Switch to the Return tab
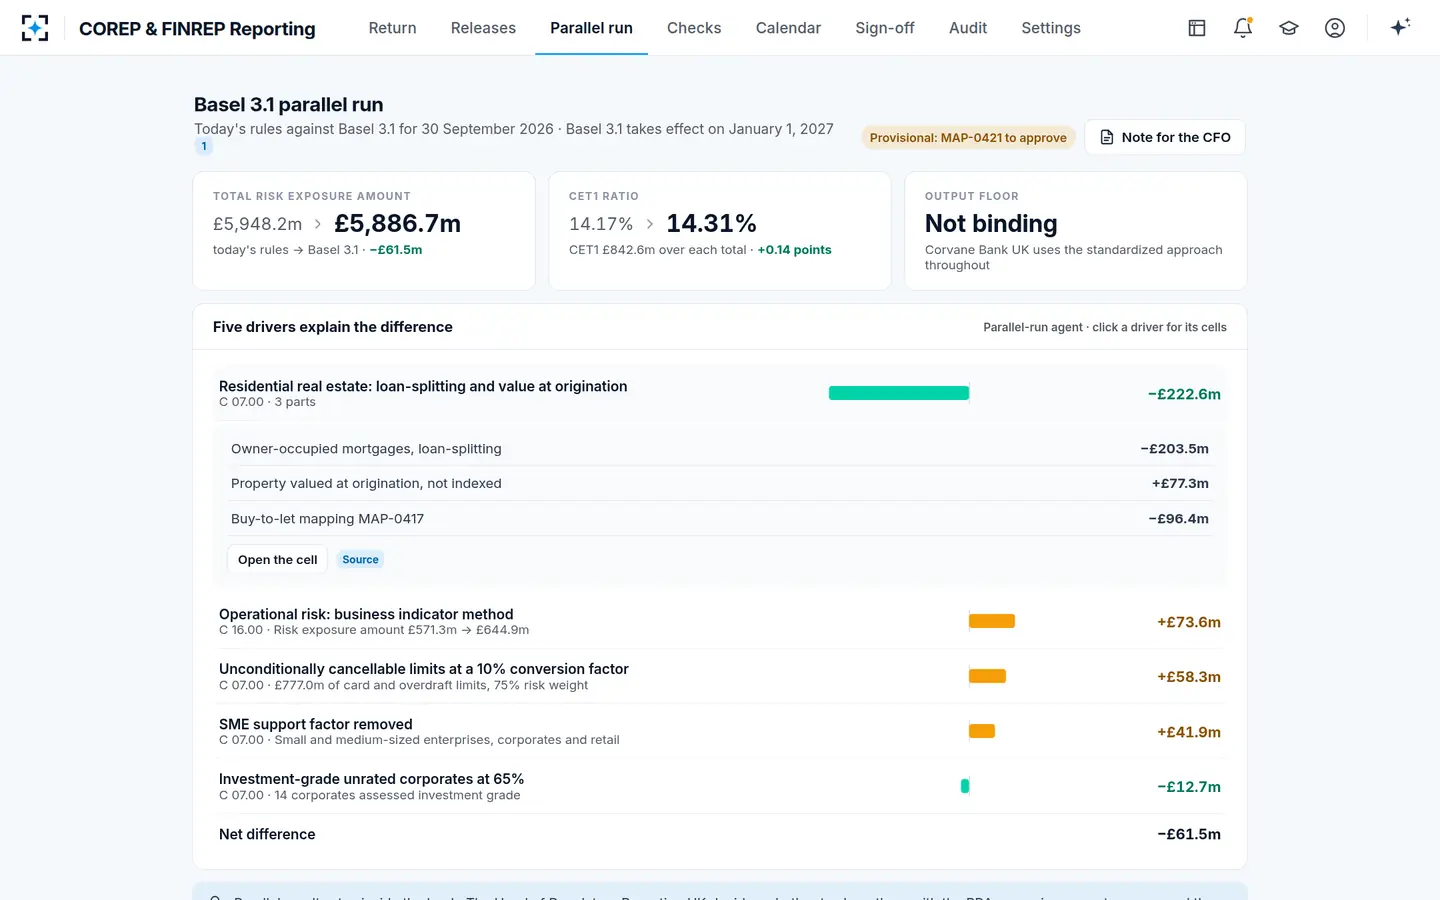 coord(392,28)
